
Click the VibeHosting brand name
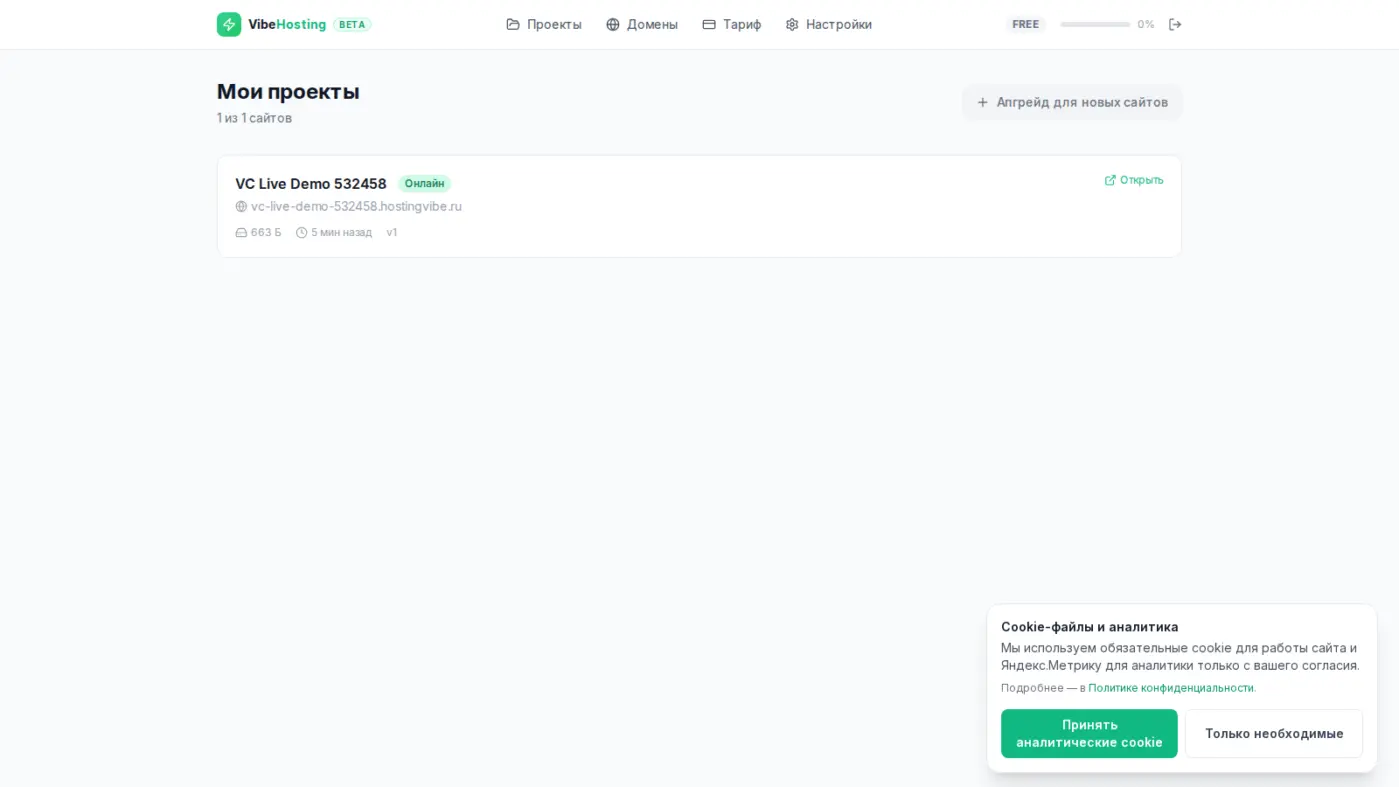(x=287, y=24)
